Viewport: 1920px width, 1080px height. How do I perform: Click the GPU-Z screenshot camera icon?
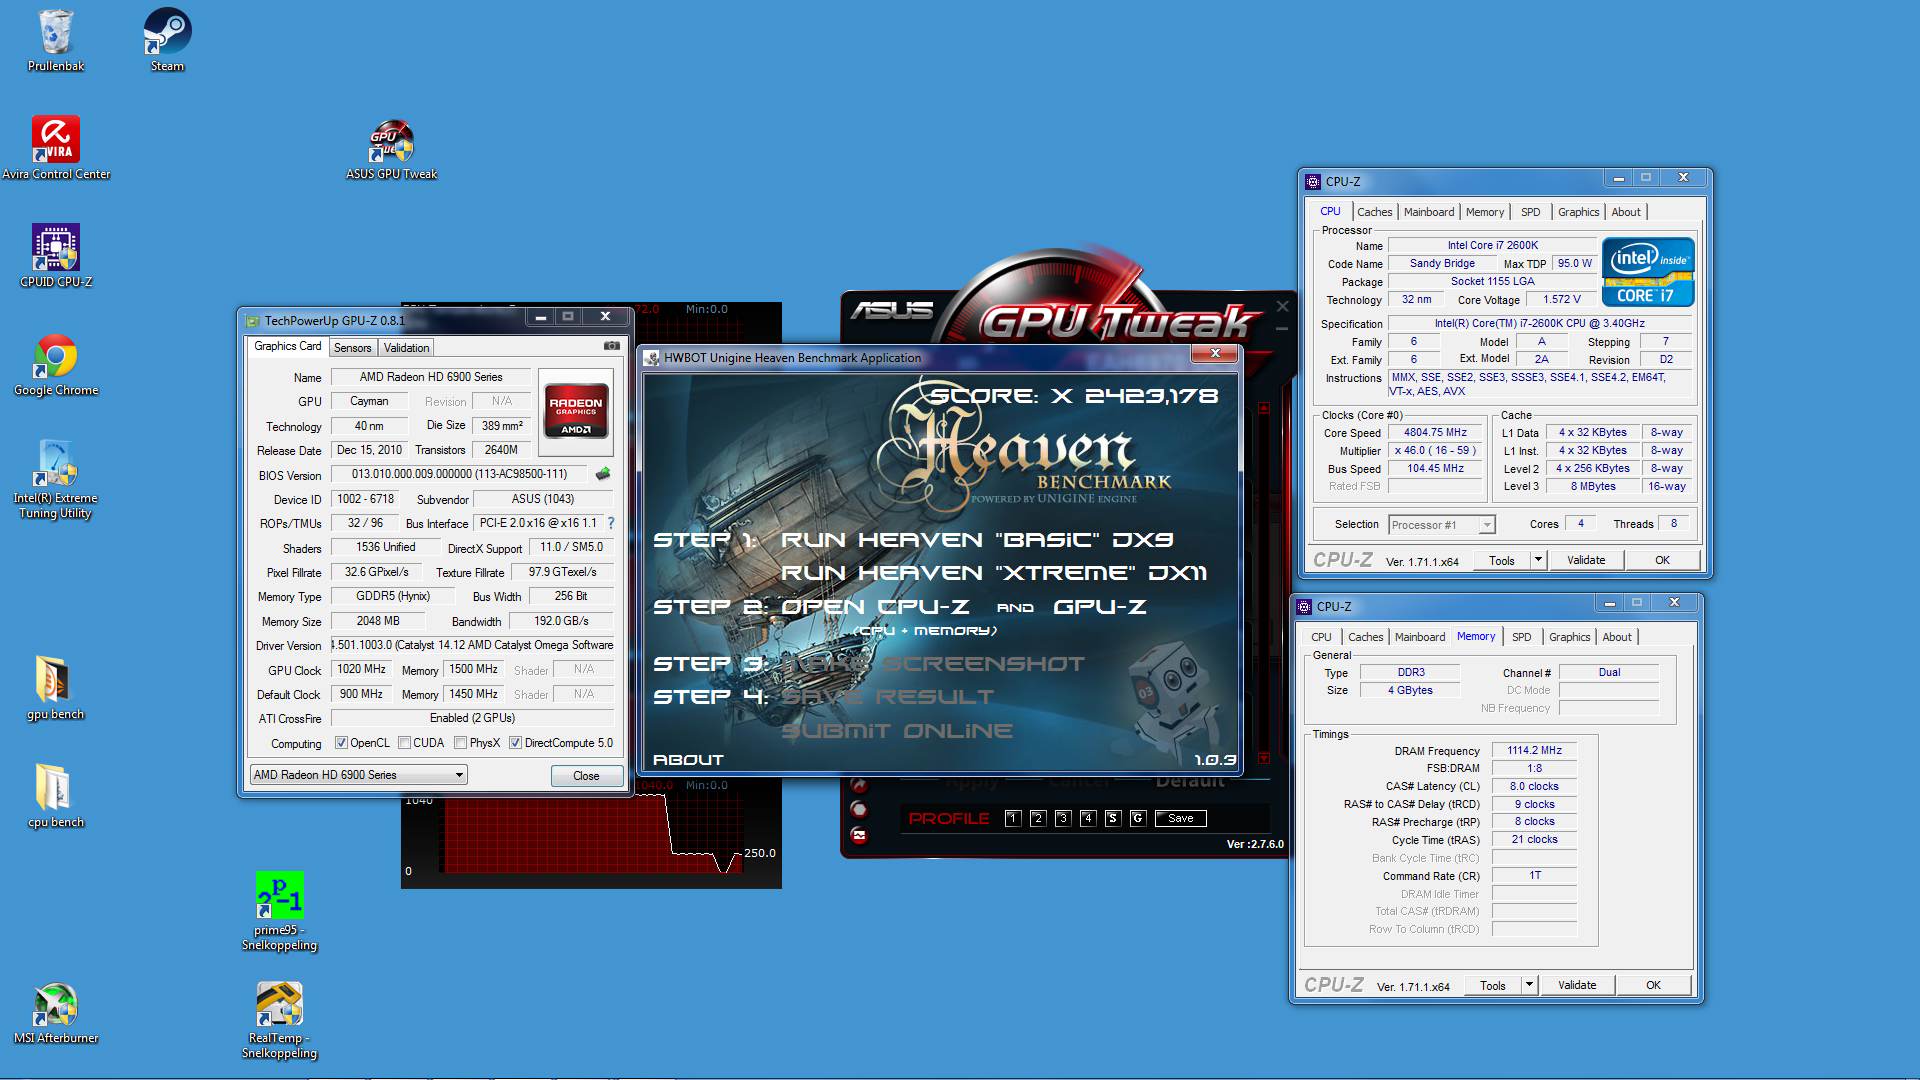click(x=611, y=346)
